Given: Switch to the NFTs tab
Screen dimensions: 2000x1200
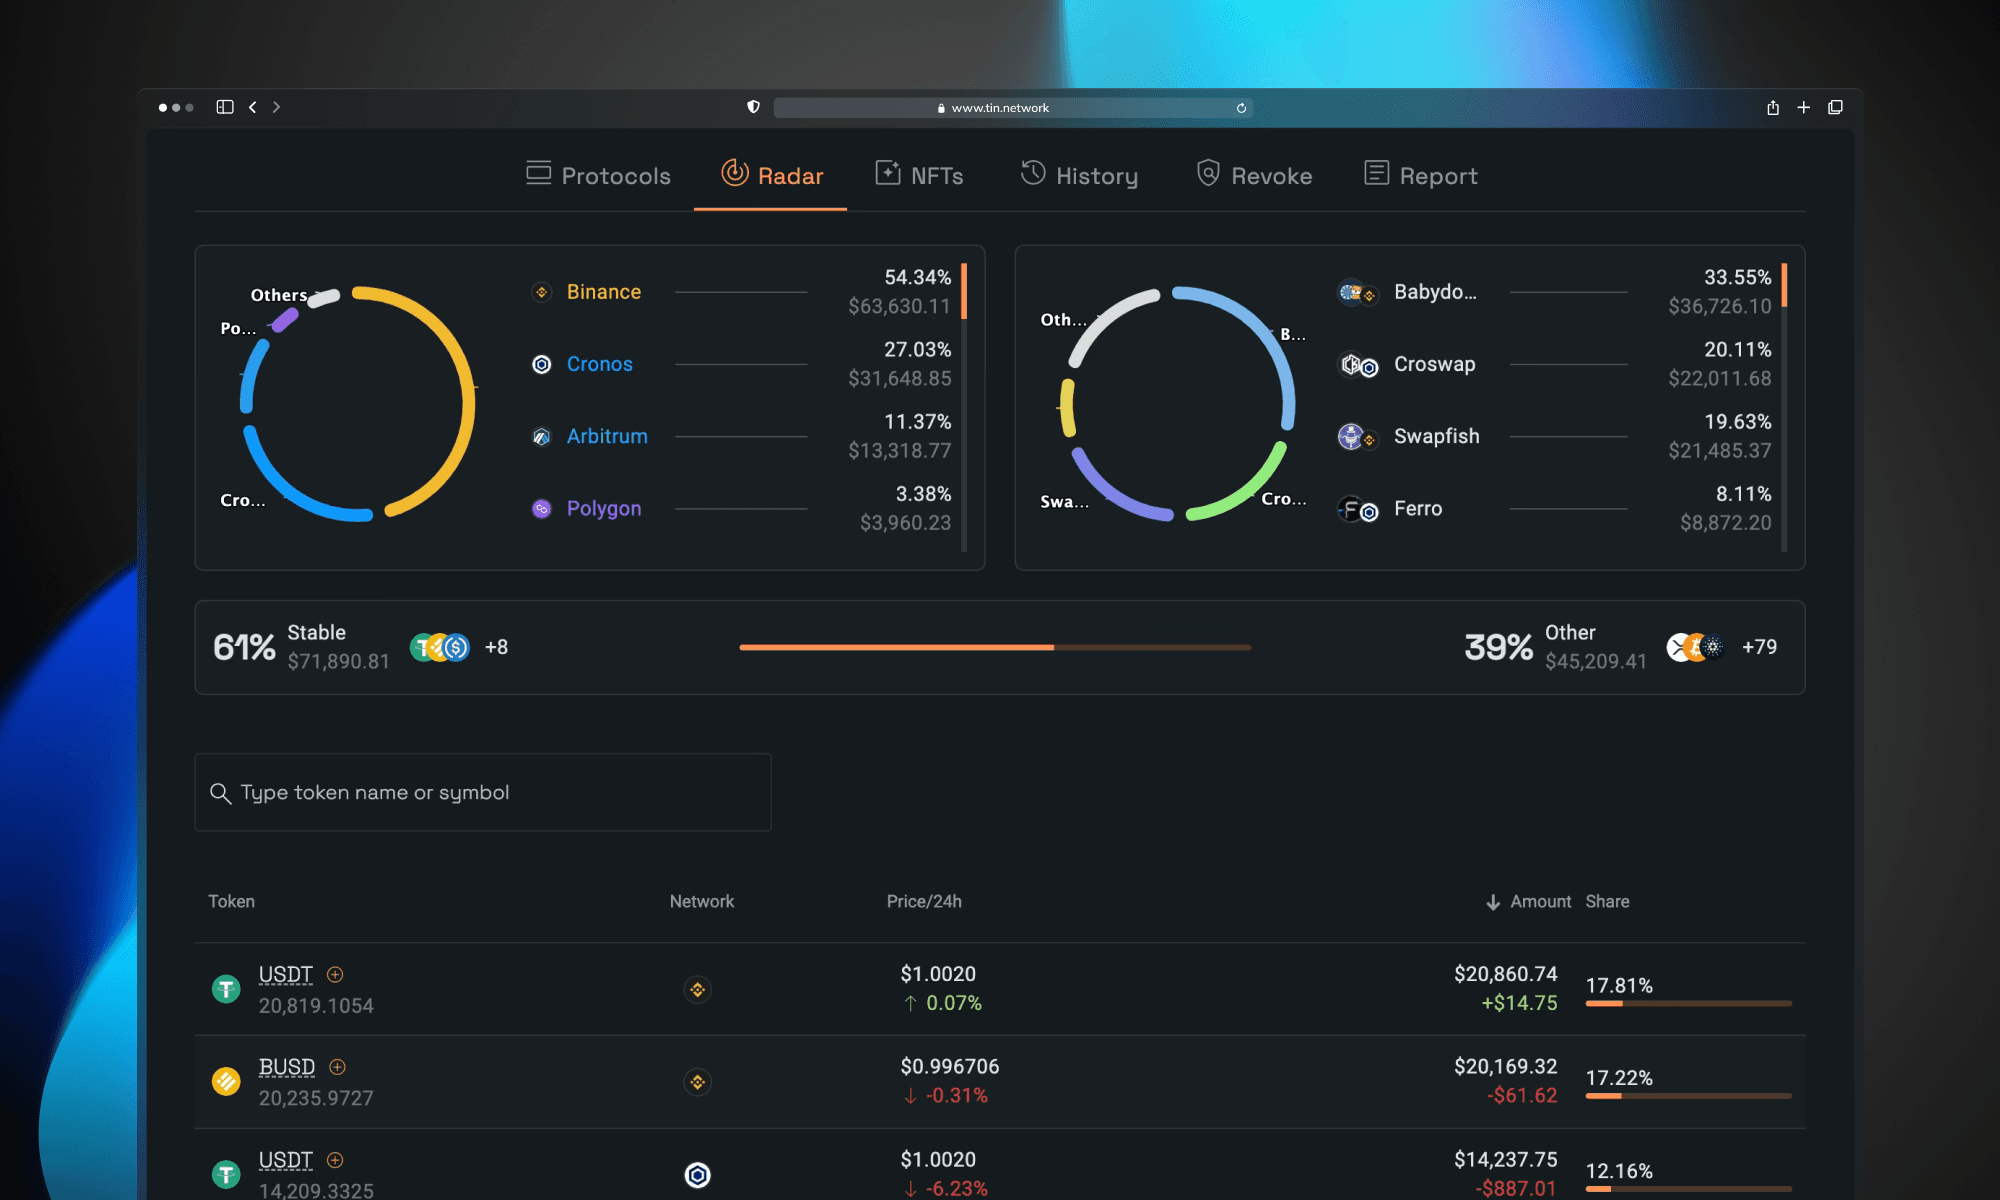Looking at the screenshot, I should point(919,175).
